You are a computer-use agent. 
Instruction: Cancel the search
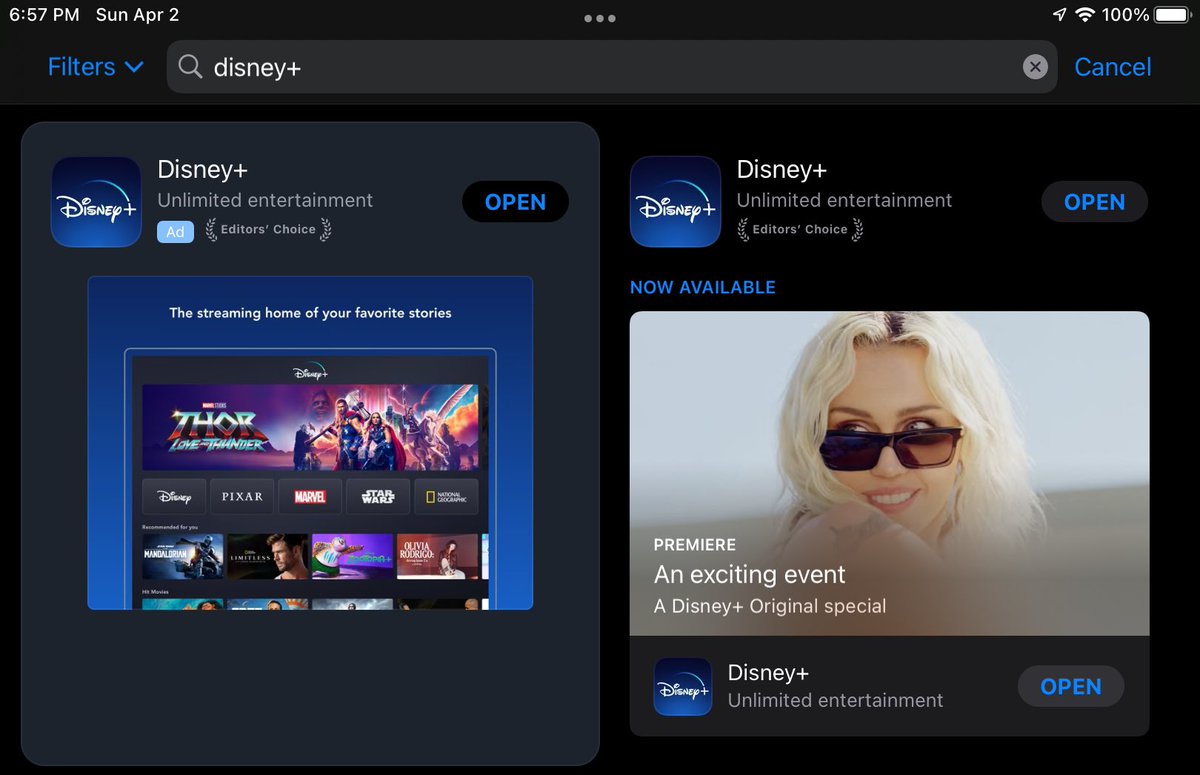click(1112, 67)
